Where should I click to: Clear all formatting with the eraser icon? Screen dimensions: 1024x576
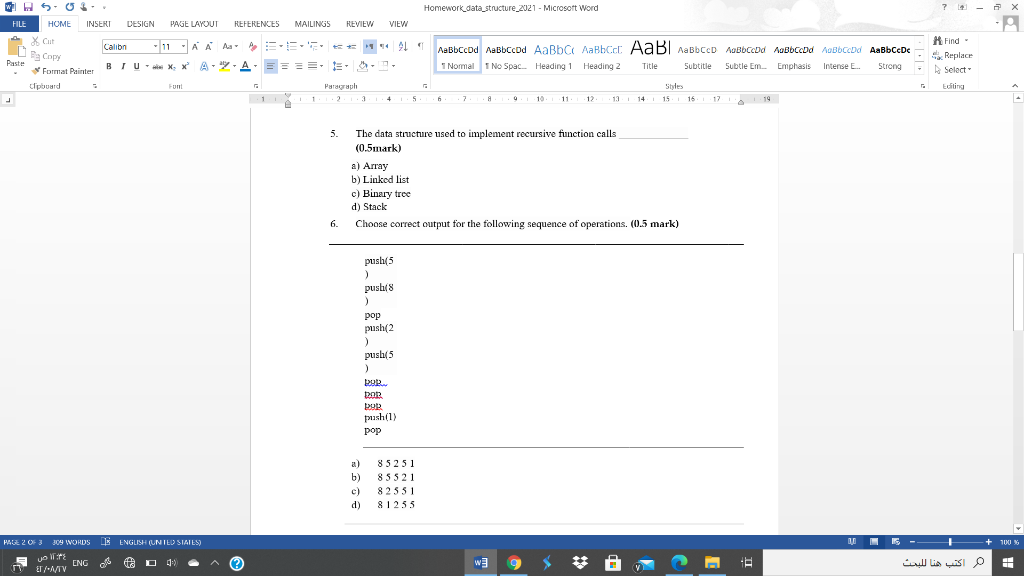(252, 46)
